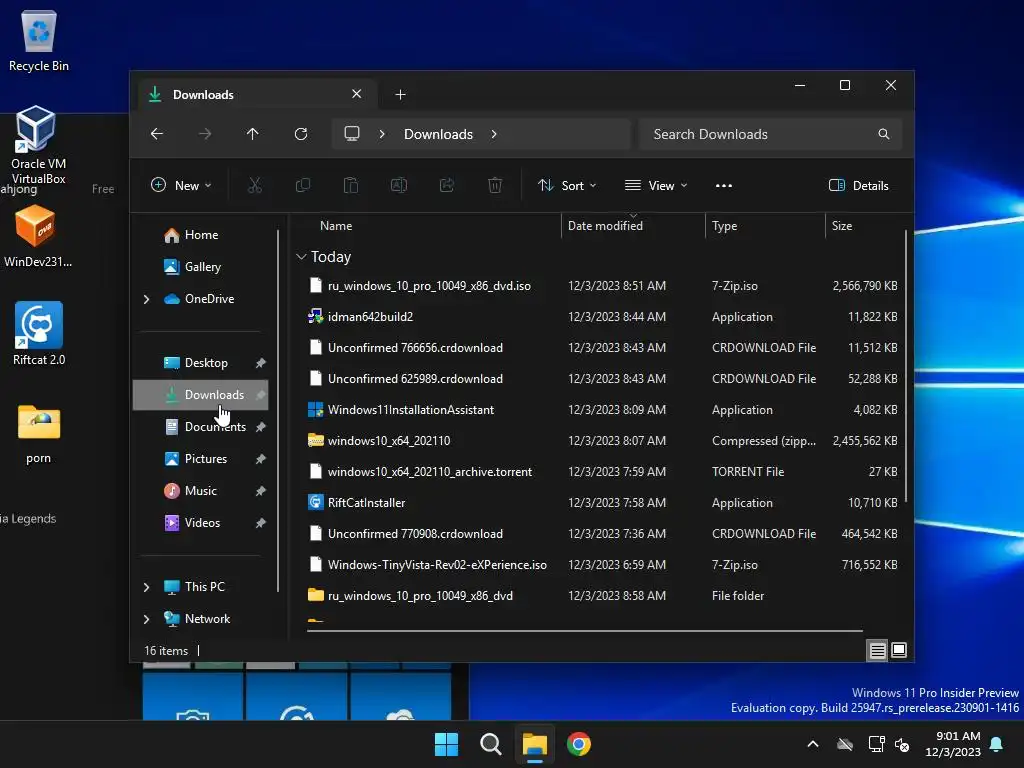Click the clock and date in taskbar
Screen dimensions: 1024x768
pos(953,744)
